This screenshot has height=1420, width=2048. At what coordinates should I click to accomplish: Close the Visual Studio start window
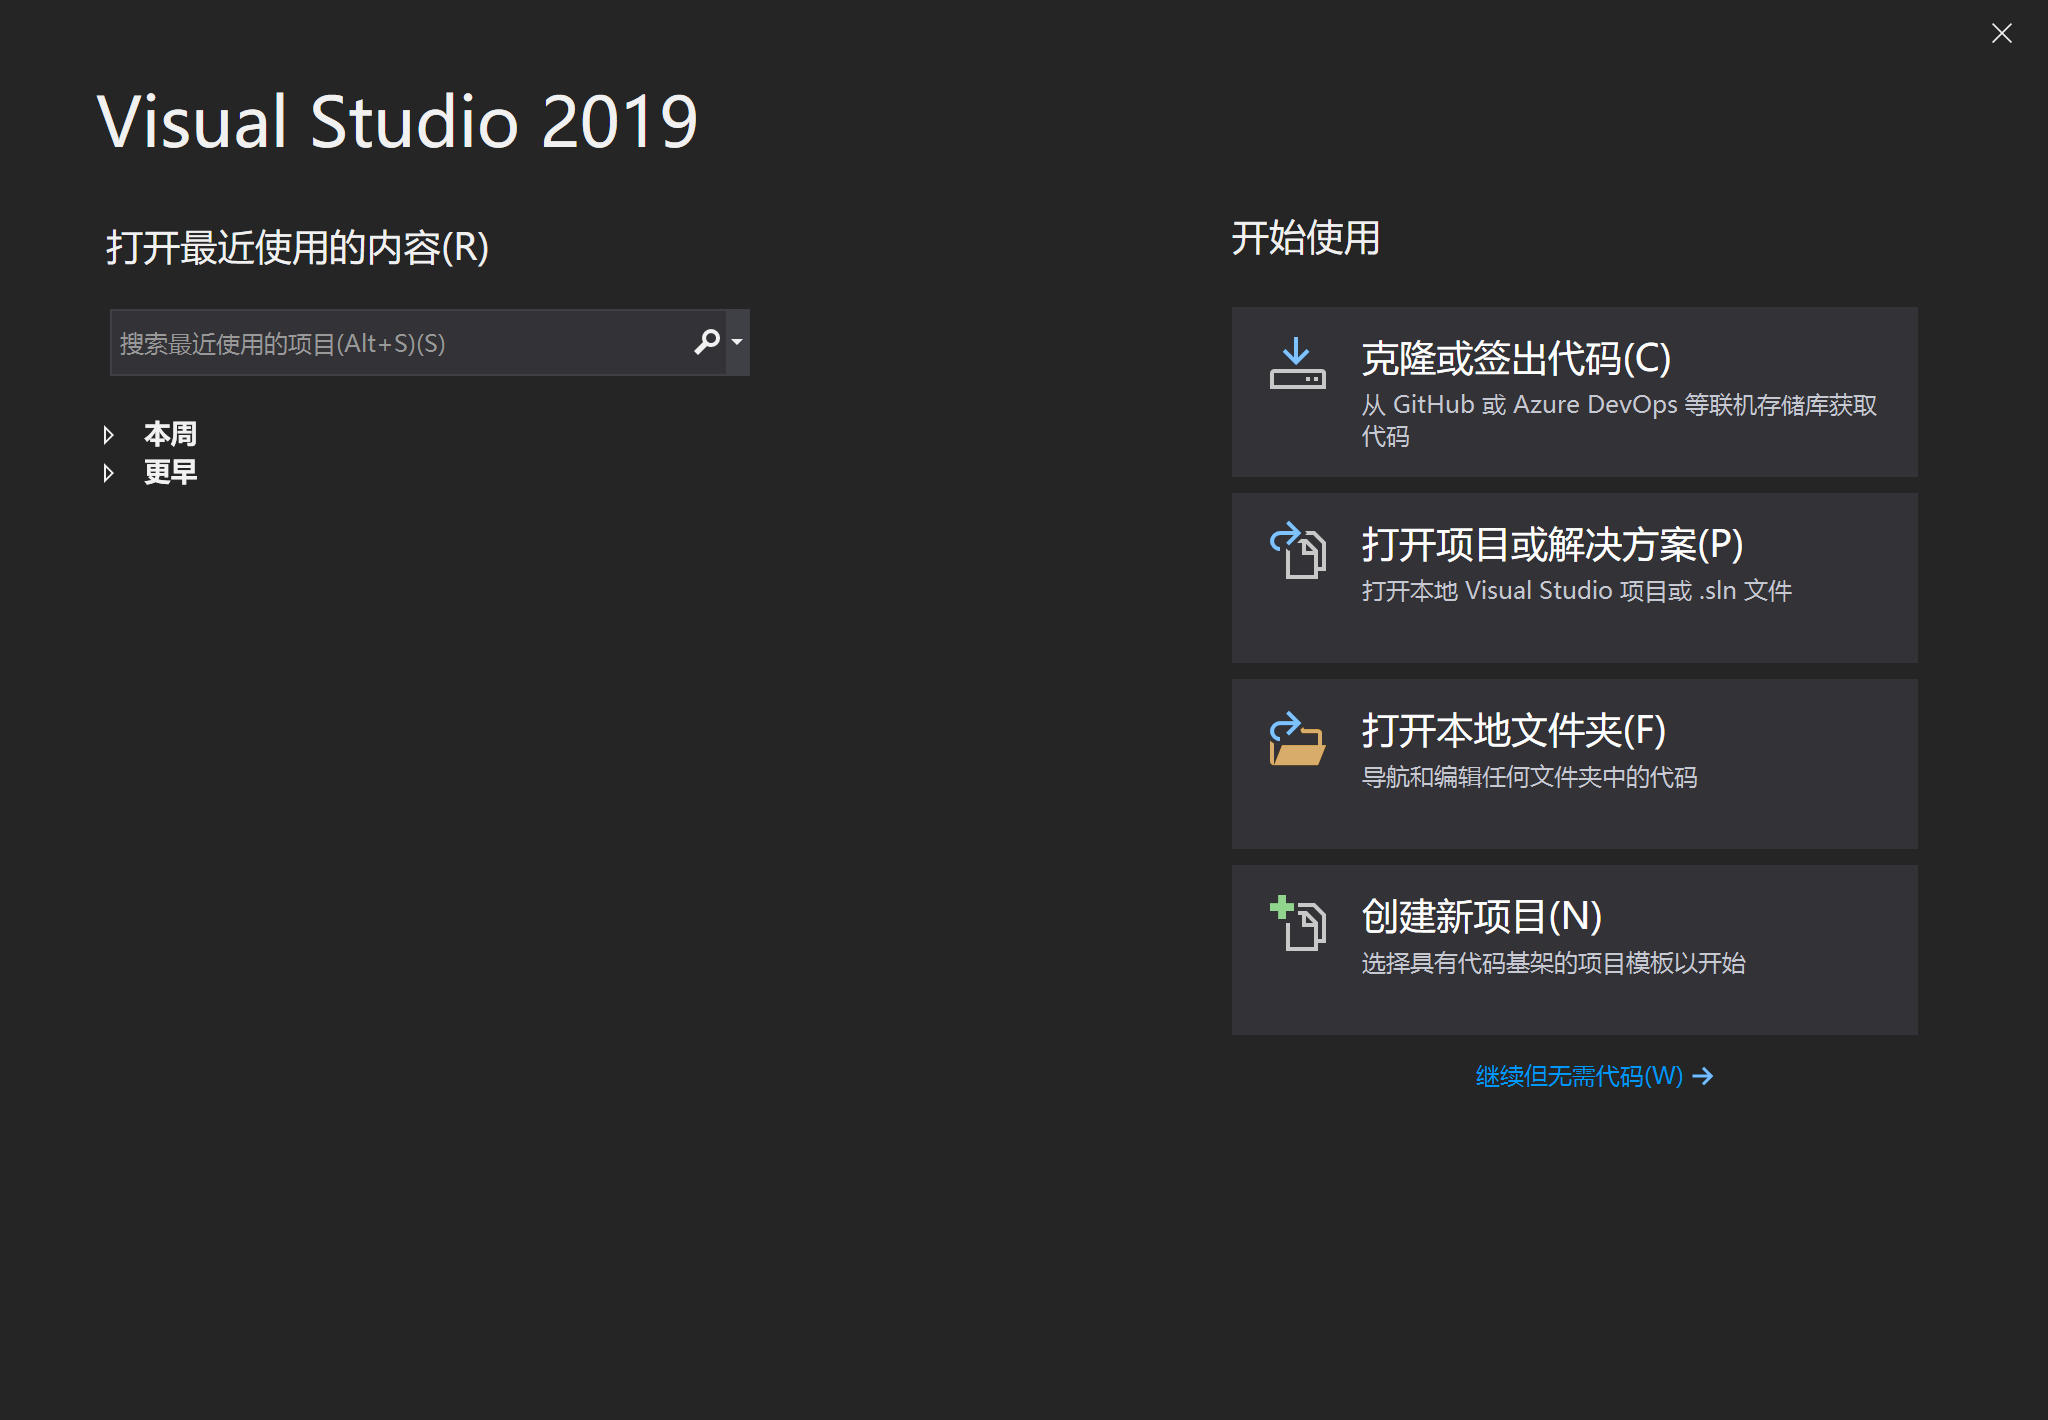pyautogui.click(x=2002, y=33)
